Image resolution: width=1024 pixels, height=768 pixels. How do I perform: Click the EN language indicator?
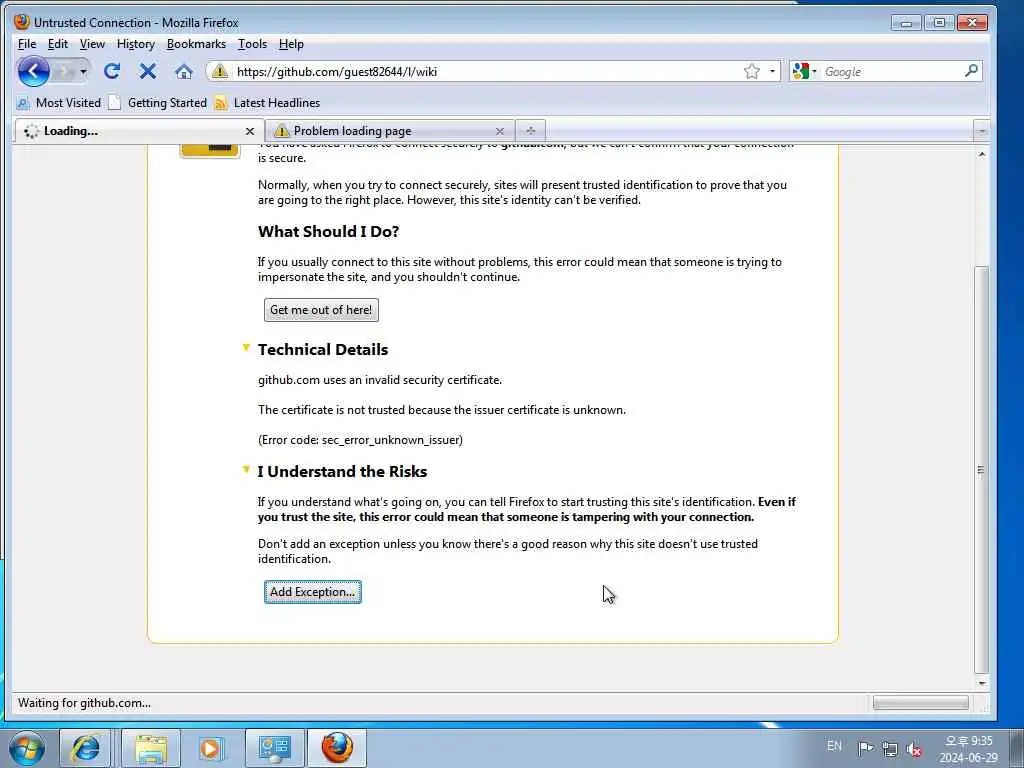pyautogui.click(x=834, y=746)
